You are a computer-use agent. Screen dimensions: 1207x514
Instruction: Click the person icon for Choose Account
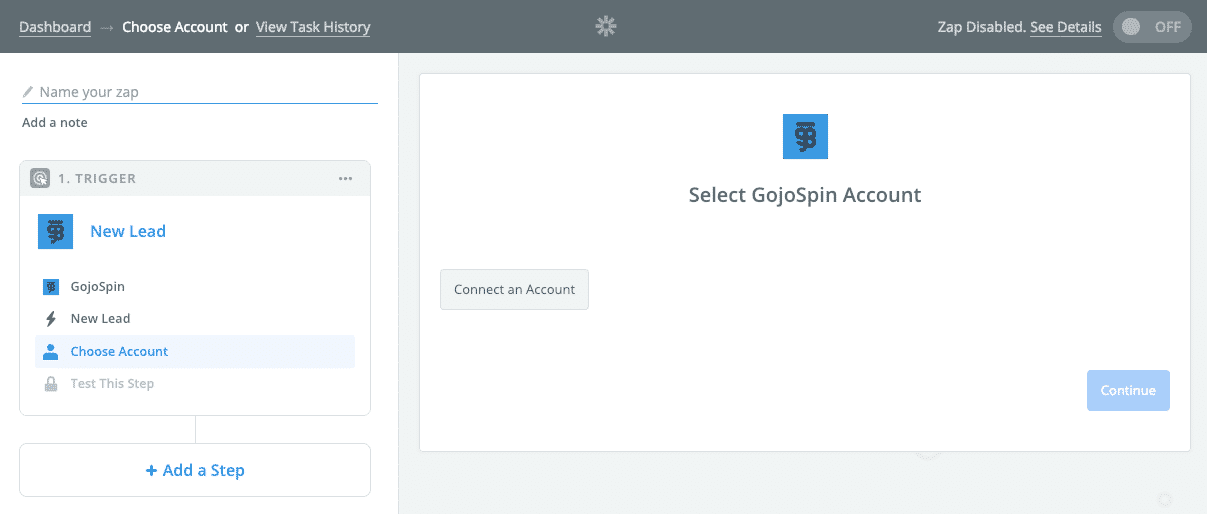pos(51,351)
